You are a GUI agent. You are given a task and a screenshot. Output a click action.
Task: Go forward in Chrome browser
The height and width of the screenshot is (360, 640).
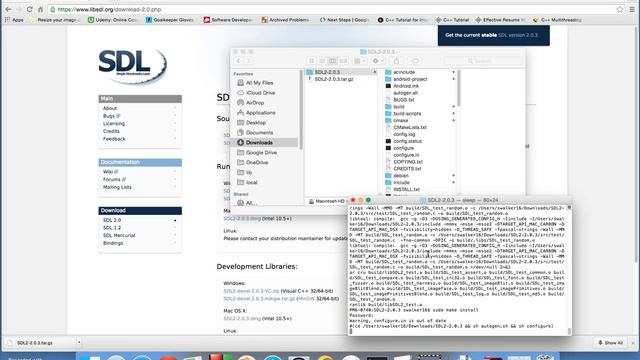(x=19, y=9)
